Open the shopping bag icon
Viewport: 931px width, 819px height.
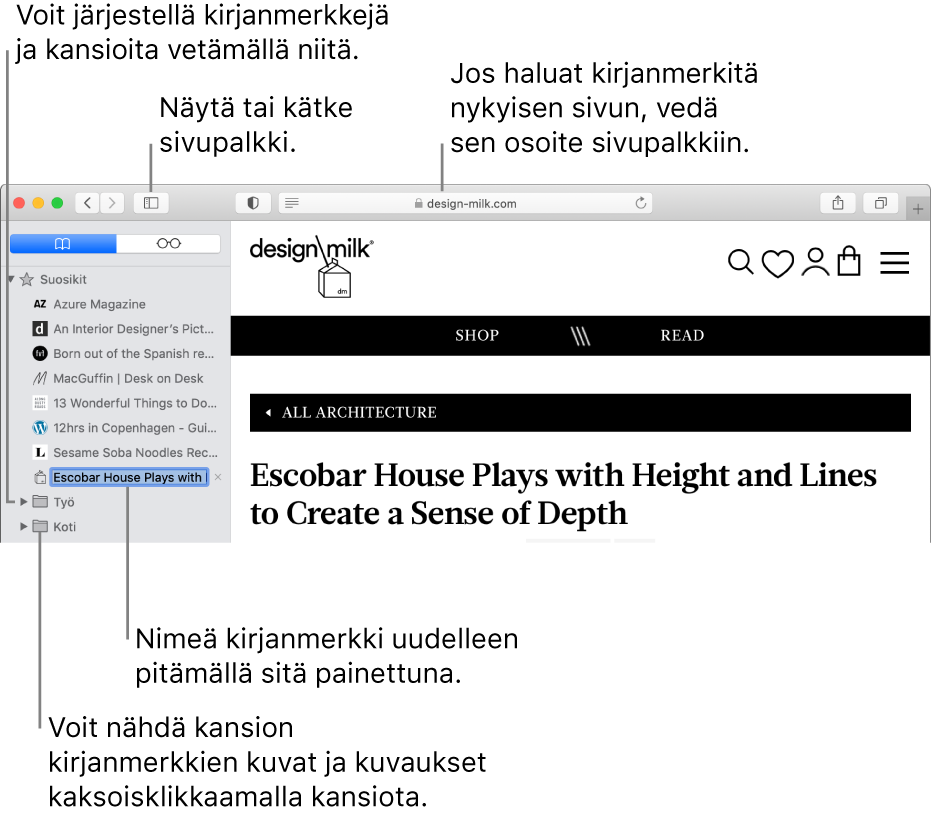point(849,261)
